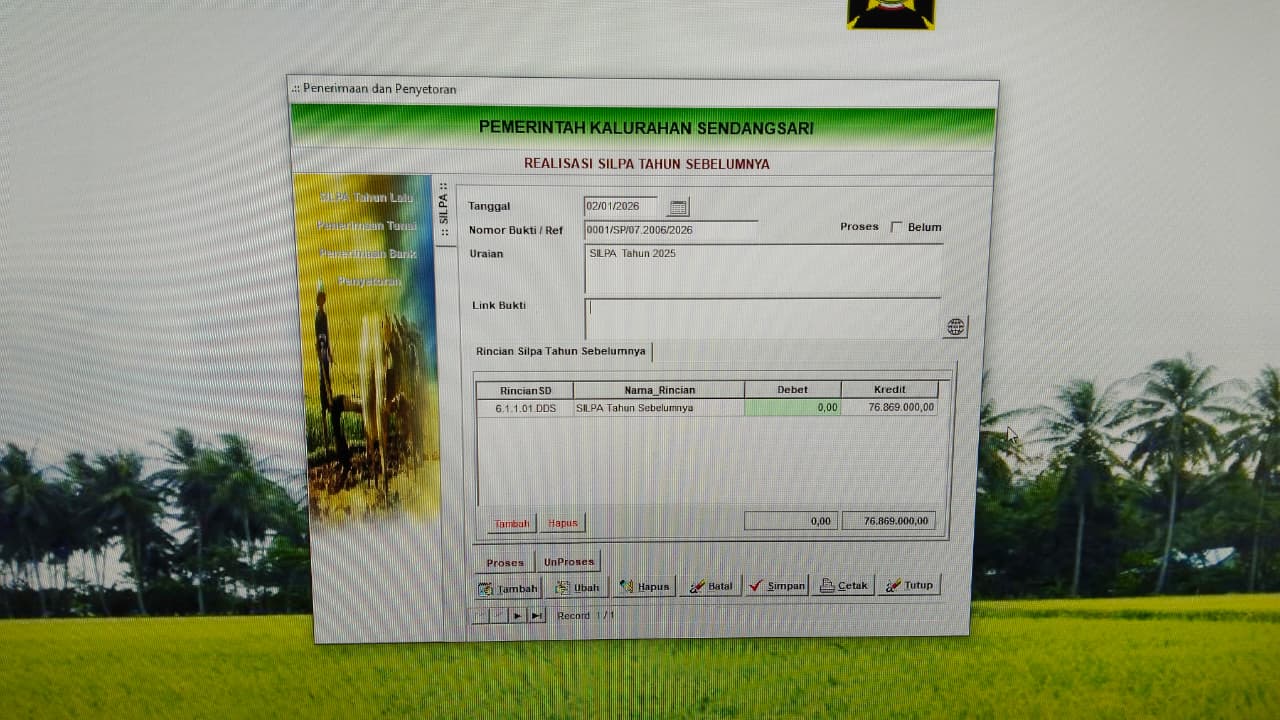Click the globe icon next to Link Bukti
This screenshot has width=1280, height=720.
955,327
